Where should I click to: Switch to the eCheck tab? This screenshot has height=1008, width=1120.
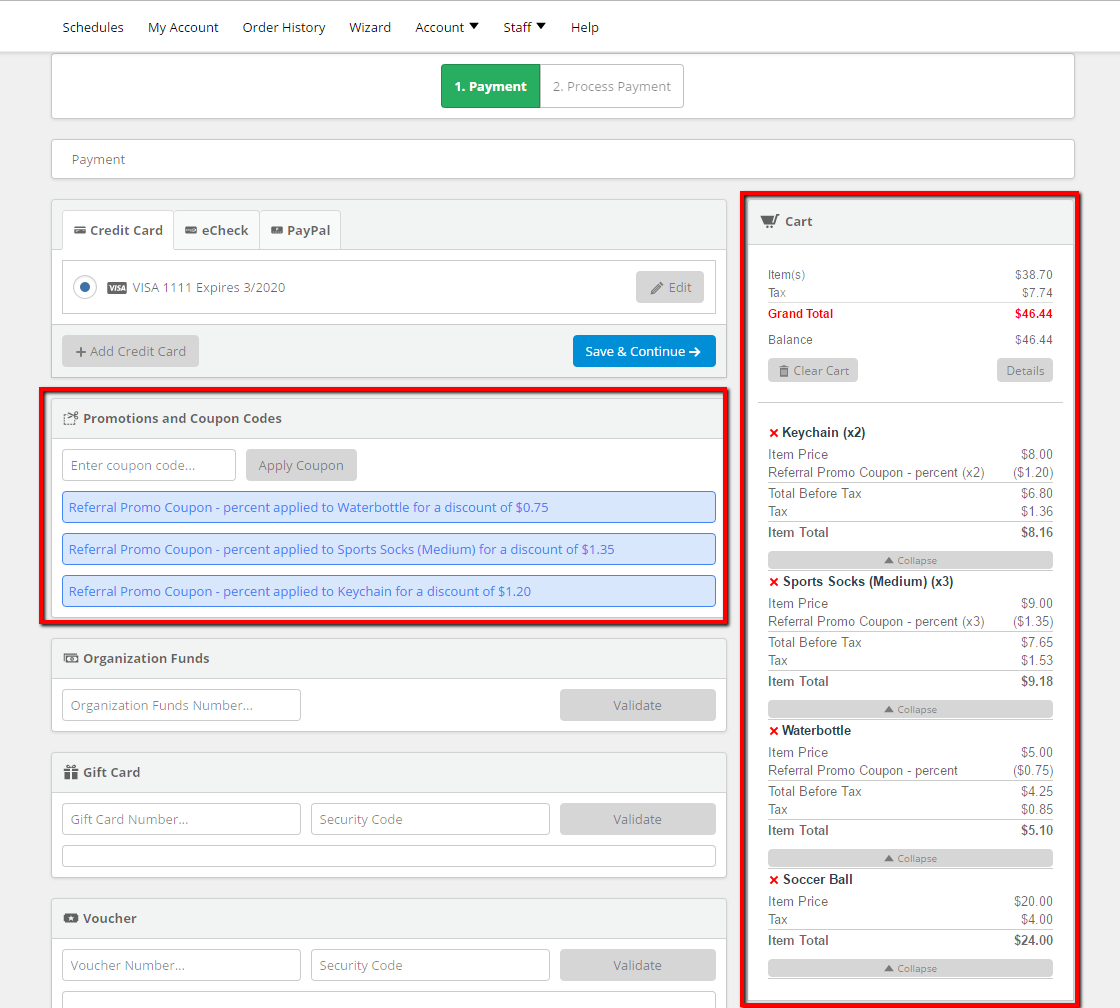(216, 230)
